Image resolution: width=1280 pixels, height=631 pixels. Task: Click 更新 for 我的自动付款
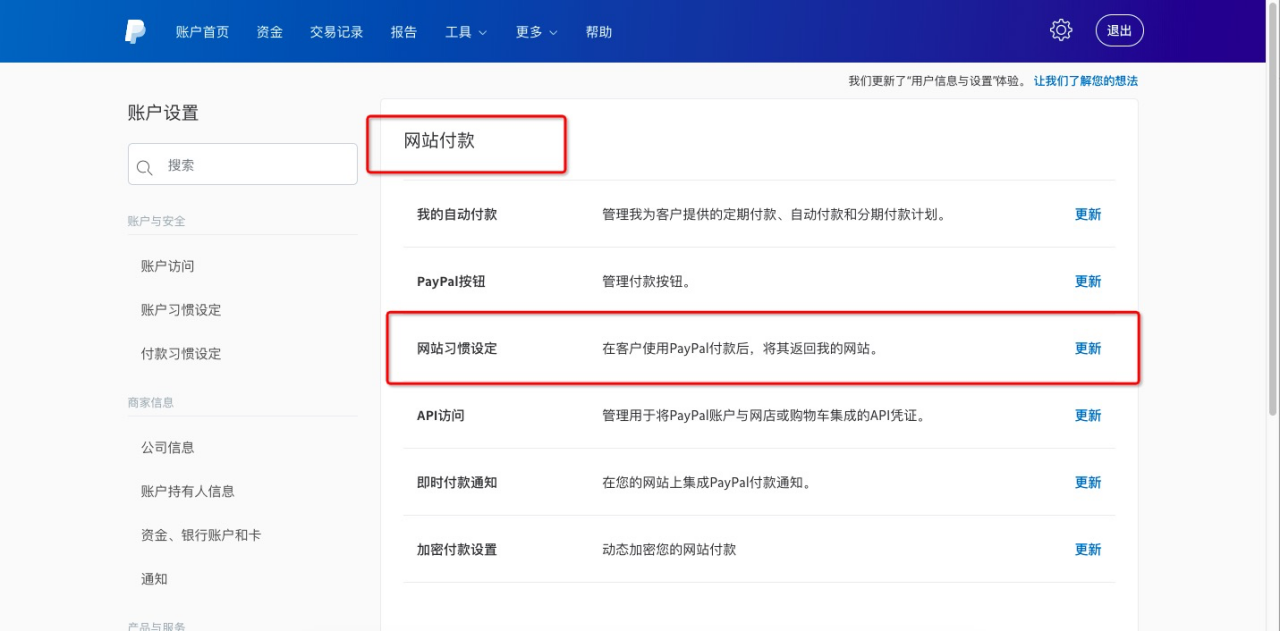pos(1088,214)
